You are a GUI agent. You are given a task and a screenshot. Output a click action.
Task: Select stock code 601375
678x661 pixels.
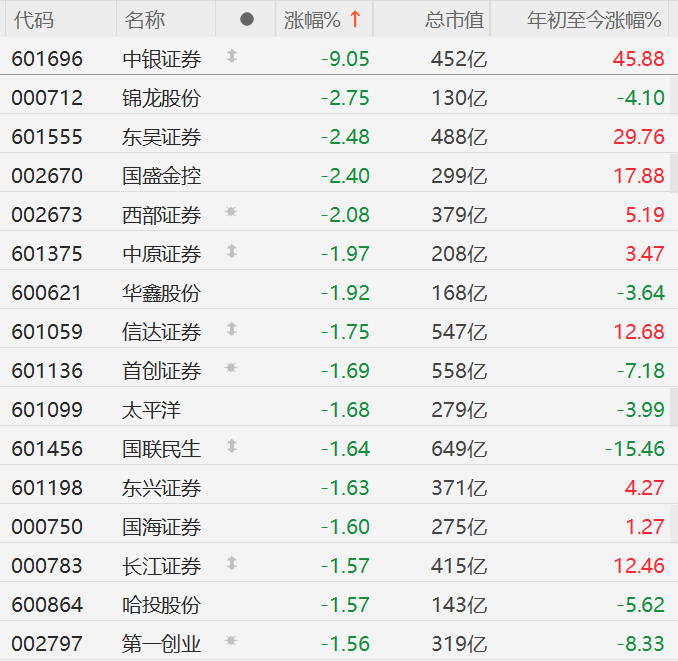47,254
